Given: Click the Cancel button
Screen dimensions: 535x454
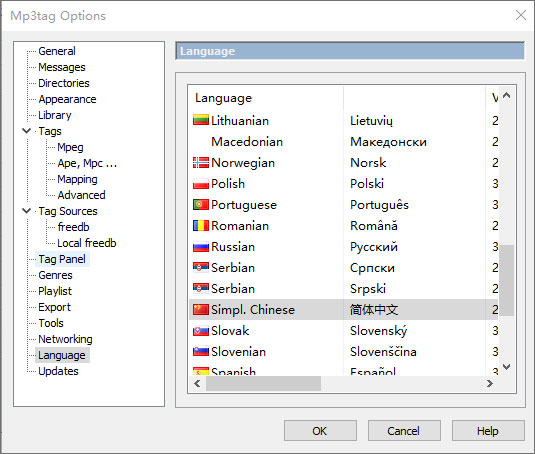Looking at the screenshot, I should pos(404,431).
